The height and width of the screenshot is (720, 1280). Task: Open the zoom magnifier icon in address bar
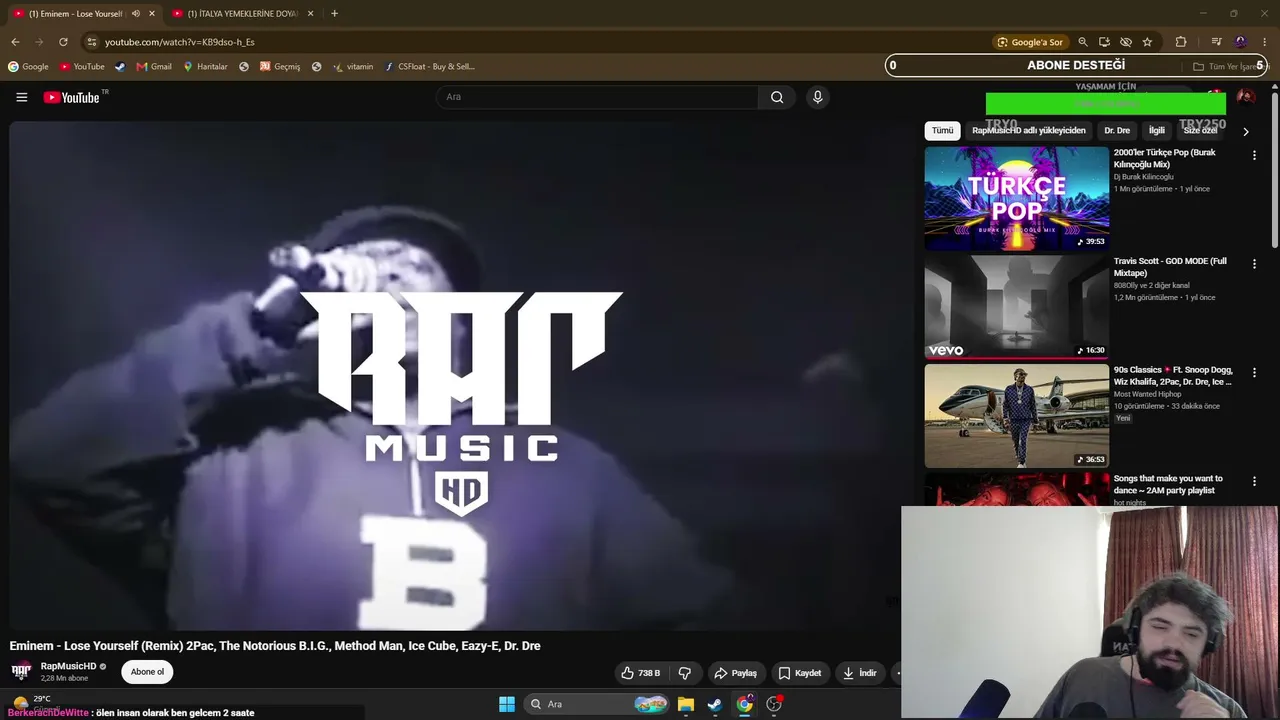pos(1083,42)
